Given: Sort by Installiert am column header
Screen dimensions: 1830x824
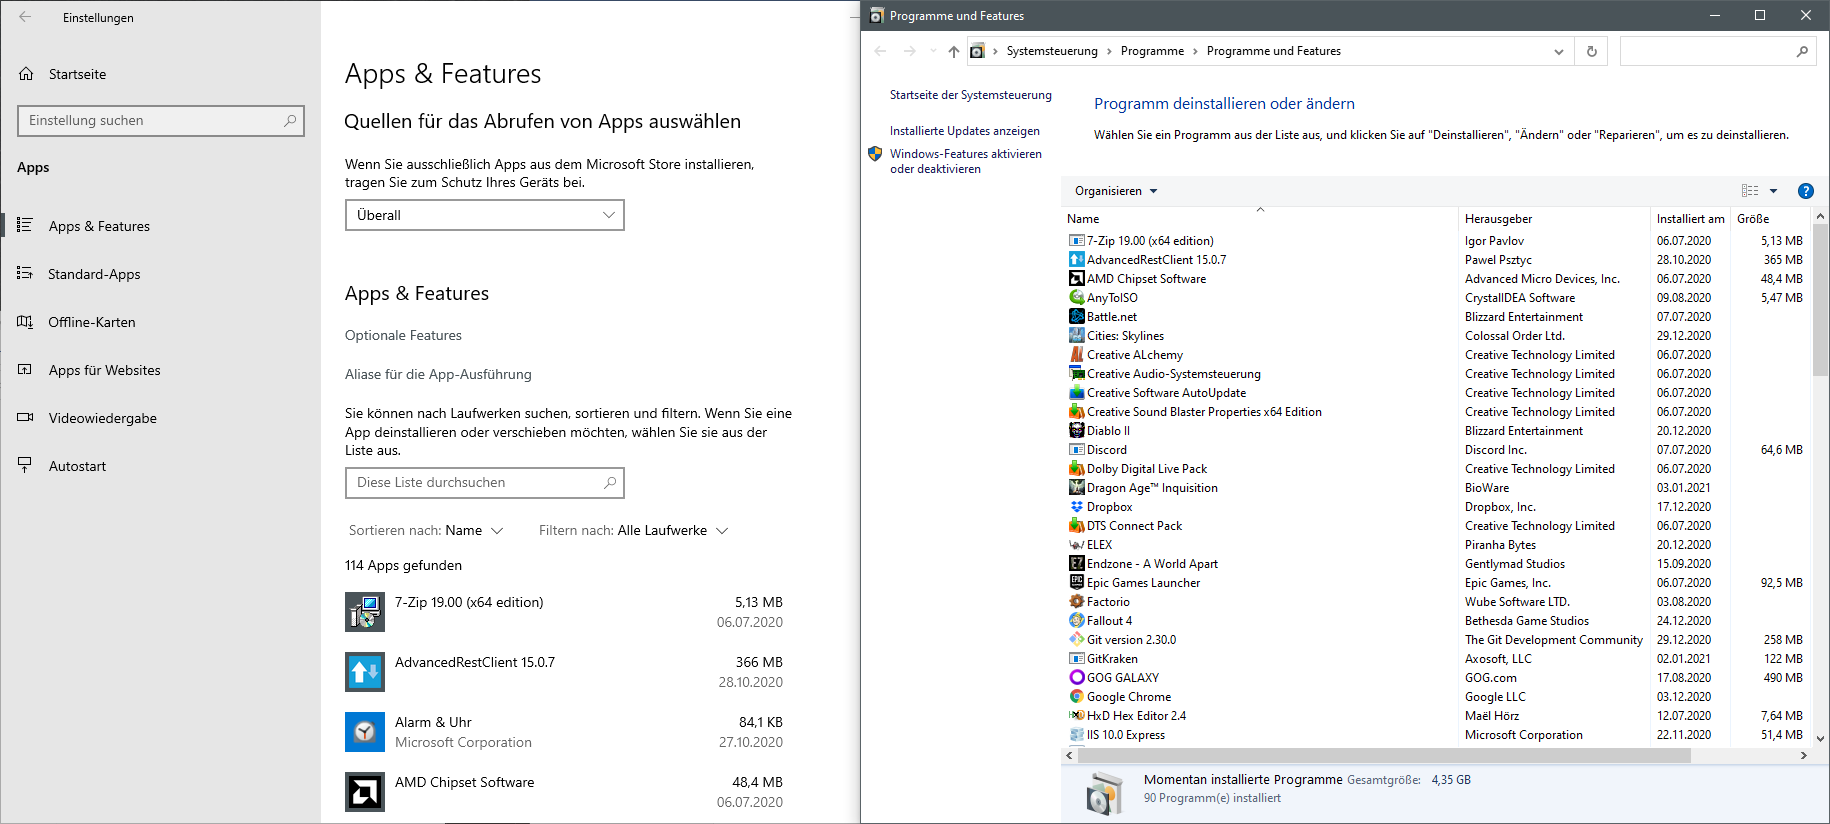Looking at the screenshot, I should [1690, 218].
